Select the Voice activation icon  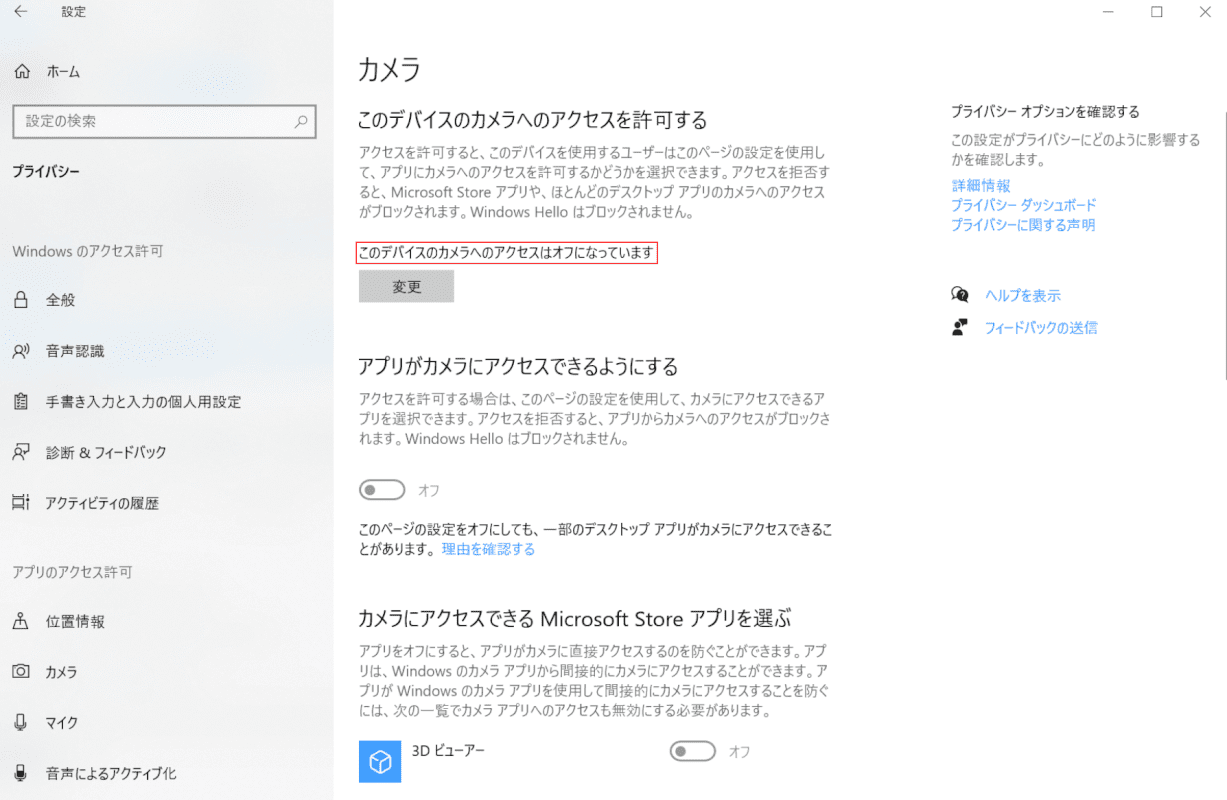pos(21,774)
